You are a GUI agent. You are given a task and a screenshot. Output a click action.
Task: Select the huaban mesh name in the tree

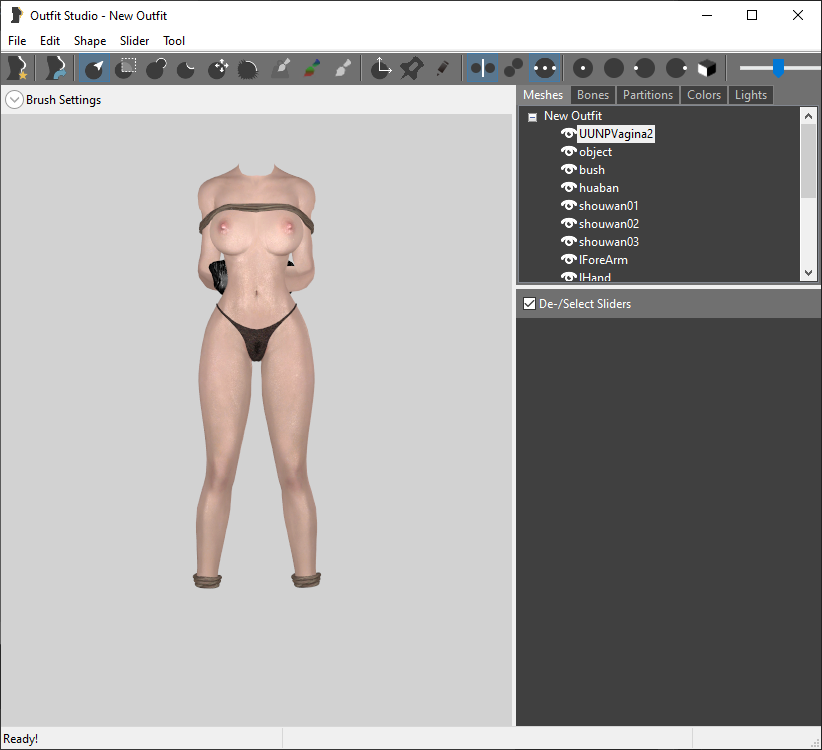coord(599,188)
